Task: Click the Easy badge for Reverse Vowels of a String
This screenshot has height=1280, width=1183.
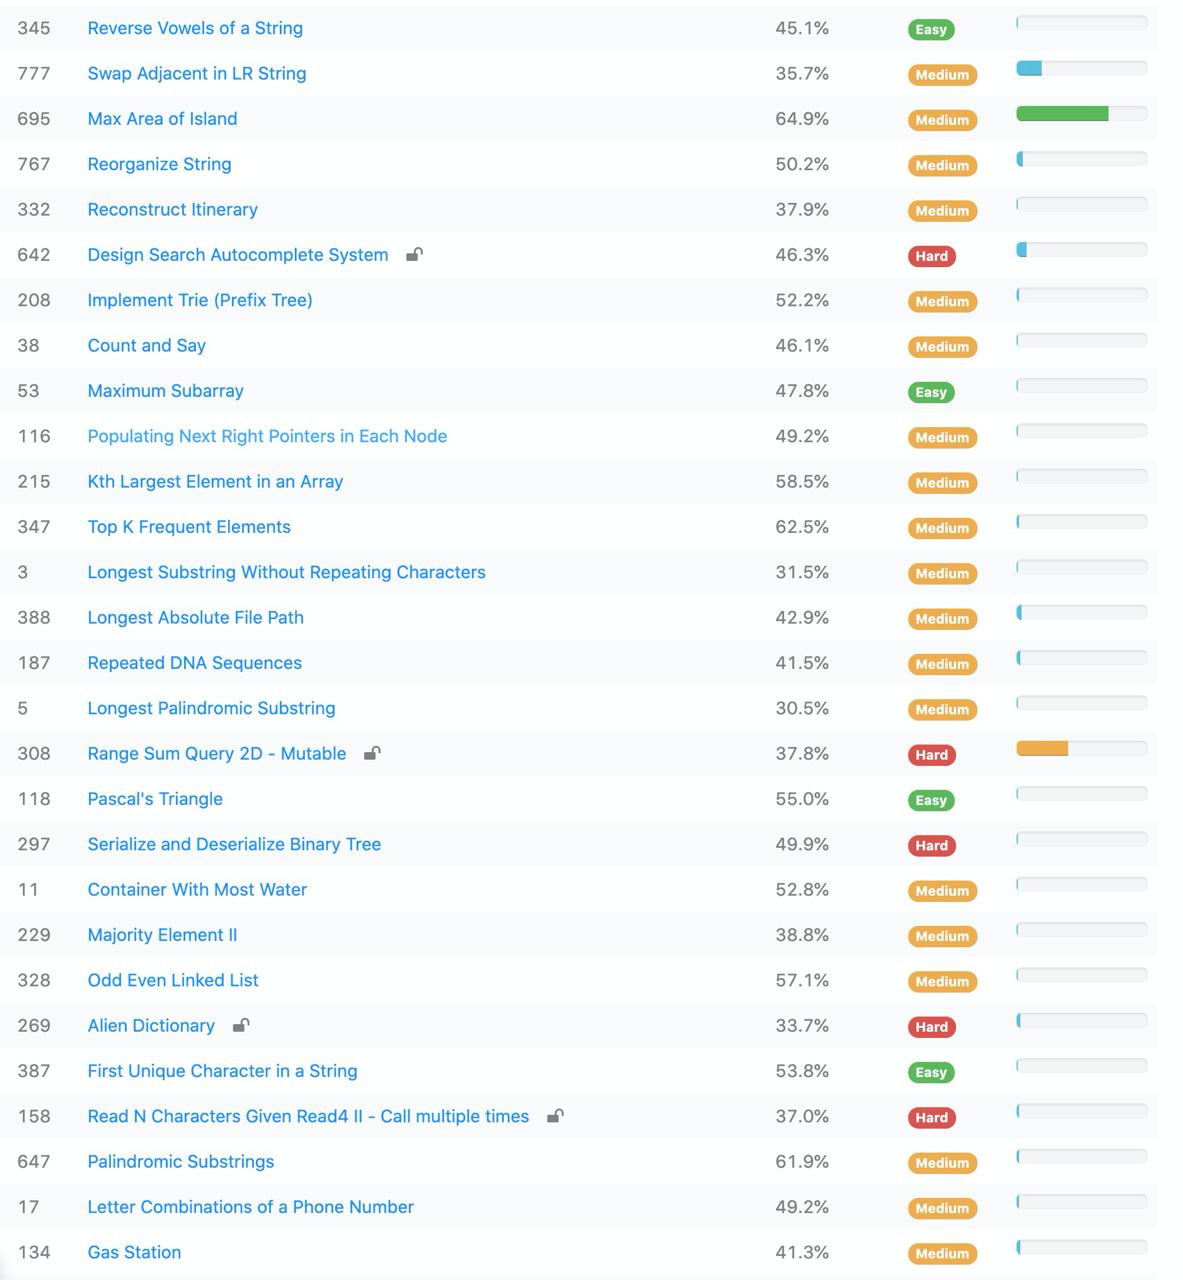Action: click(931, 29)
